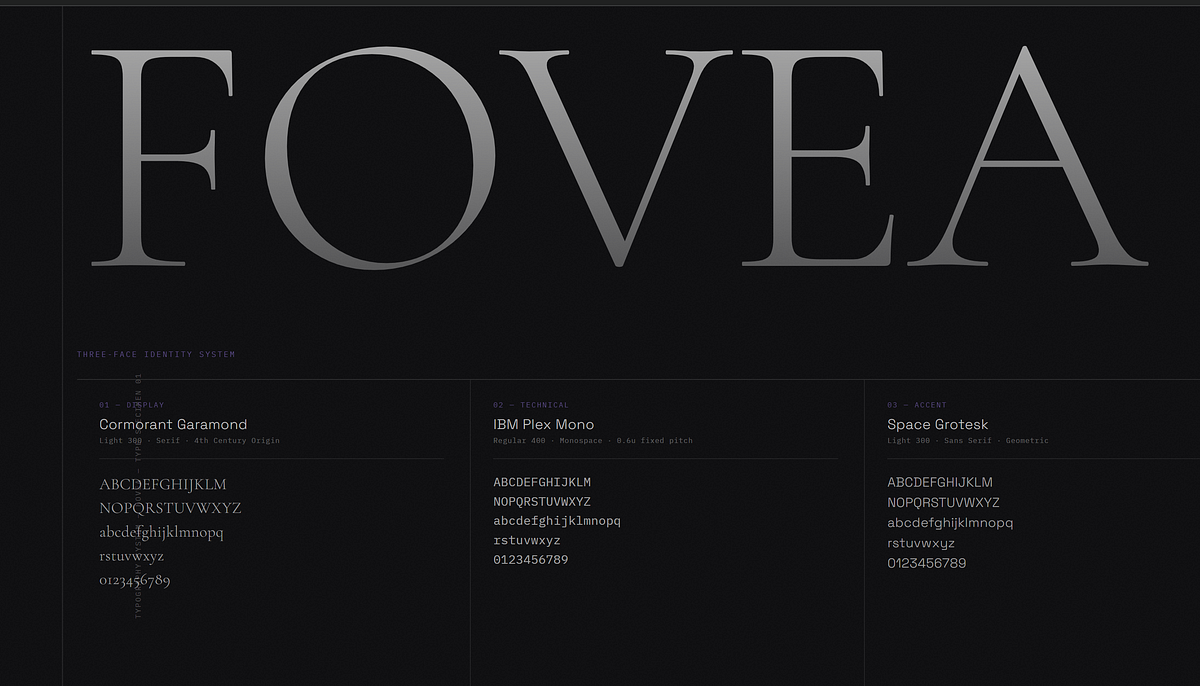Click Space Grotesk 'NOPQRSTUVWXYZ' specimen line

pos(943,503)
